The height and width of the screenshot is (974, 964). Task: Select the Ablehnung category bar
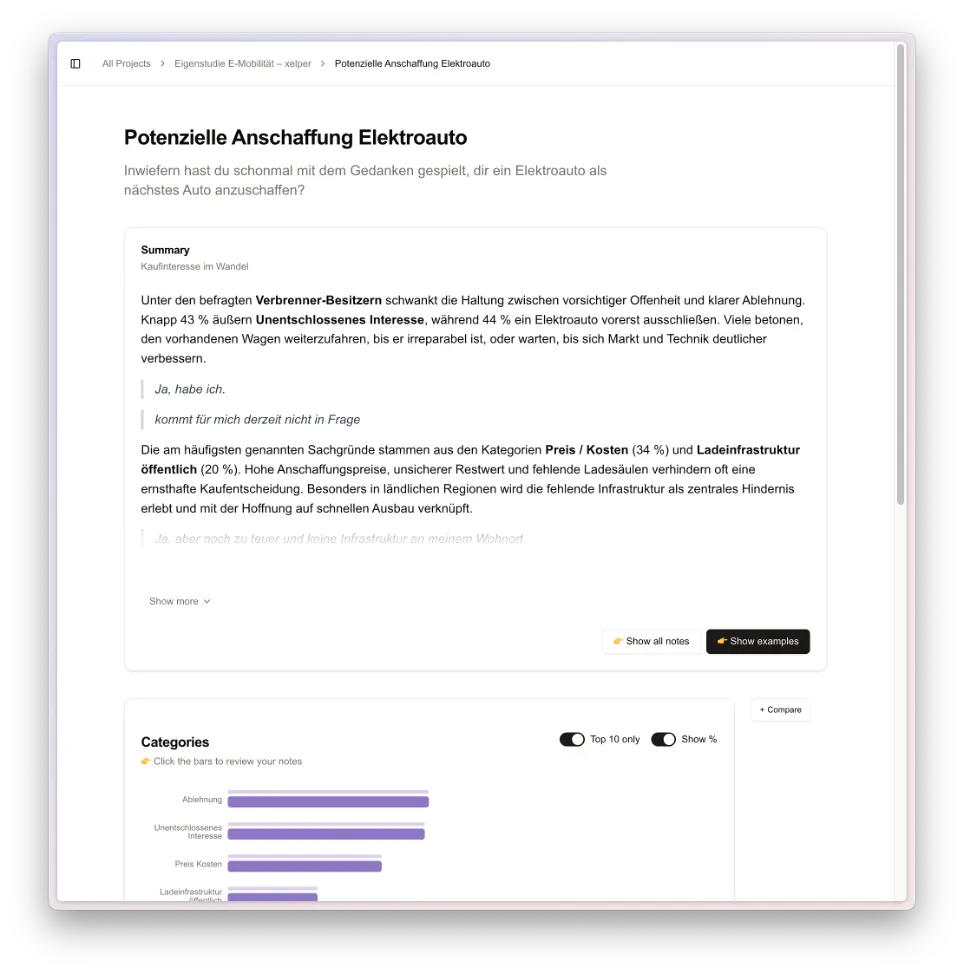(x=328, y=800)
